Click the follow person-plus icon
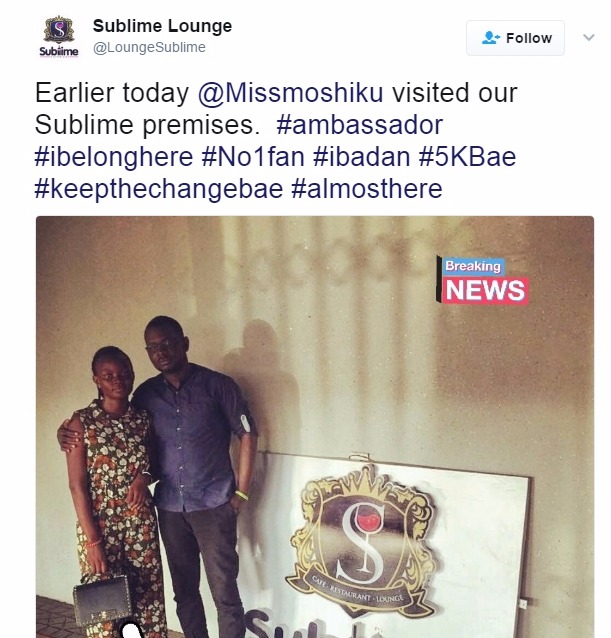The width and height of the screenshot is (611, 638). 491,38
